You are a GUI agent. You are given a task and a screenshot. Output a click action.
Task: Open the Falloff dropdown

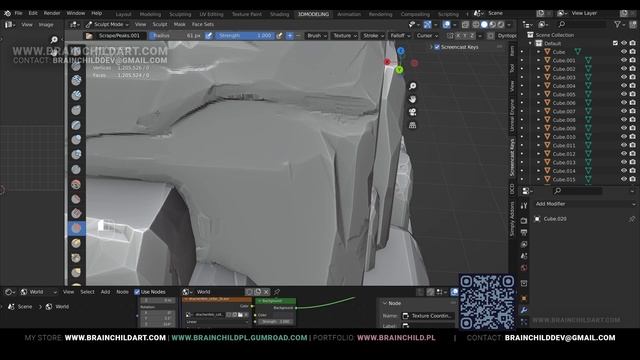click(x=400, y=36)
